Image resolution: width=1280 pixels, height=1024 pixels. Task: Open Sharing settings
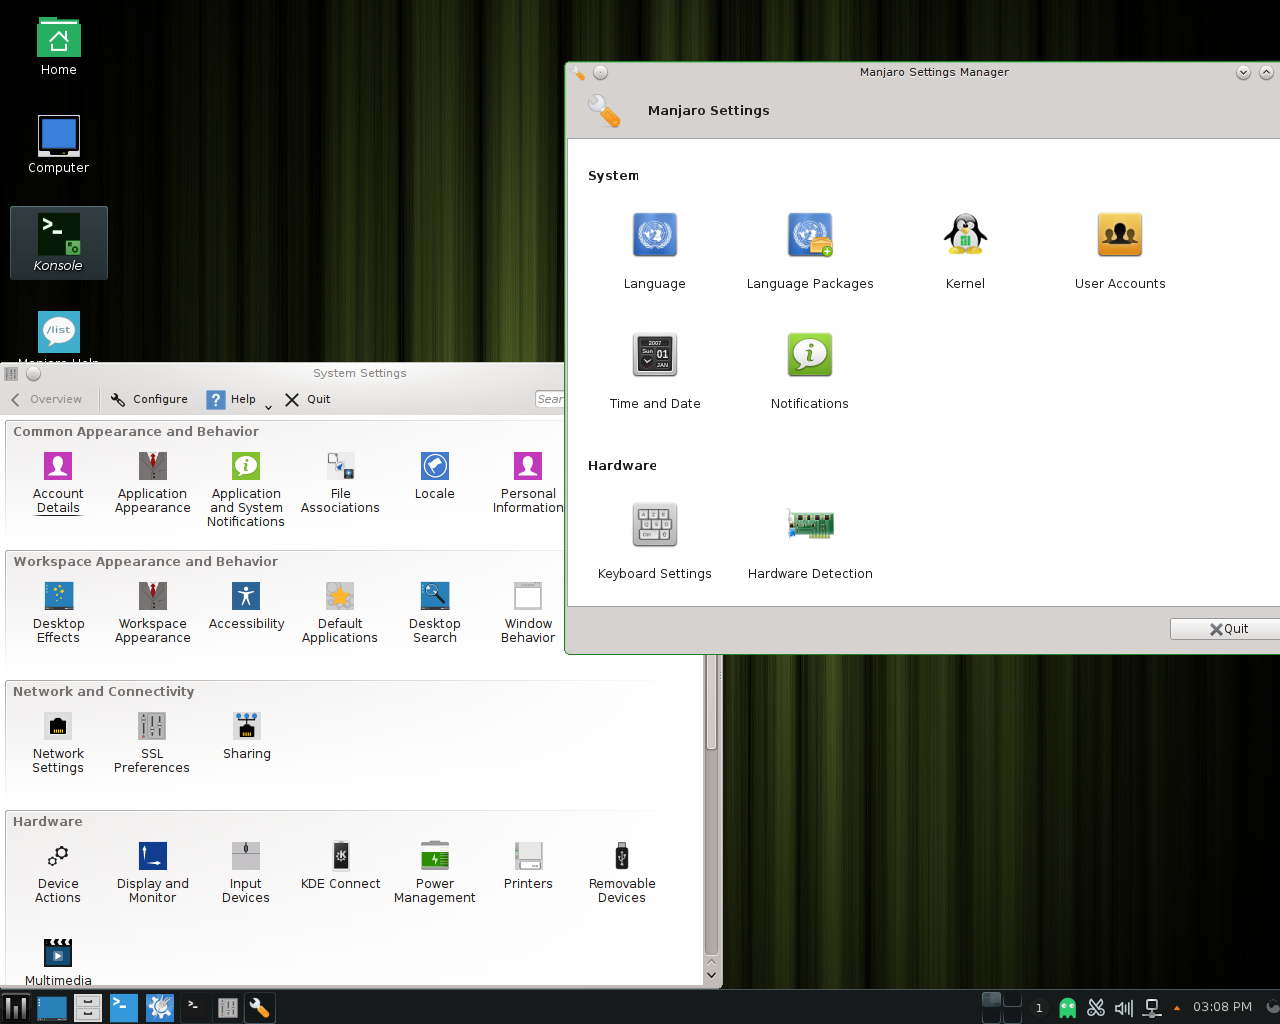coord(247,736)
